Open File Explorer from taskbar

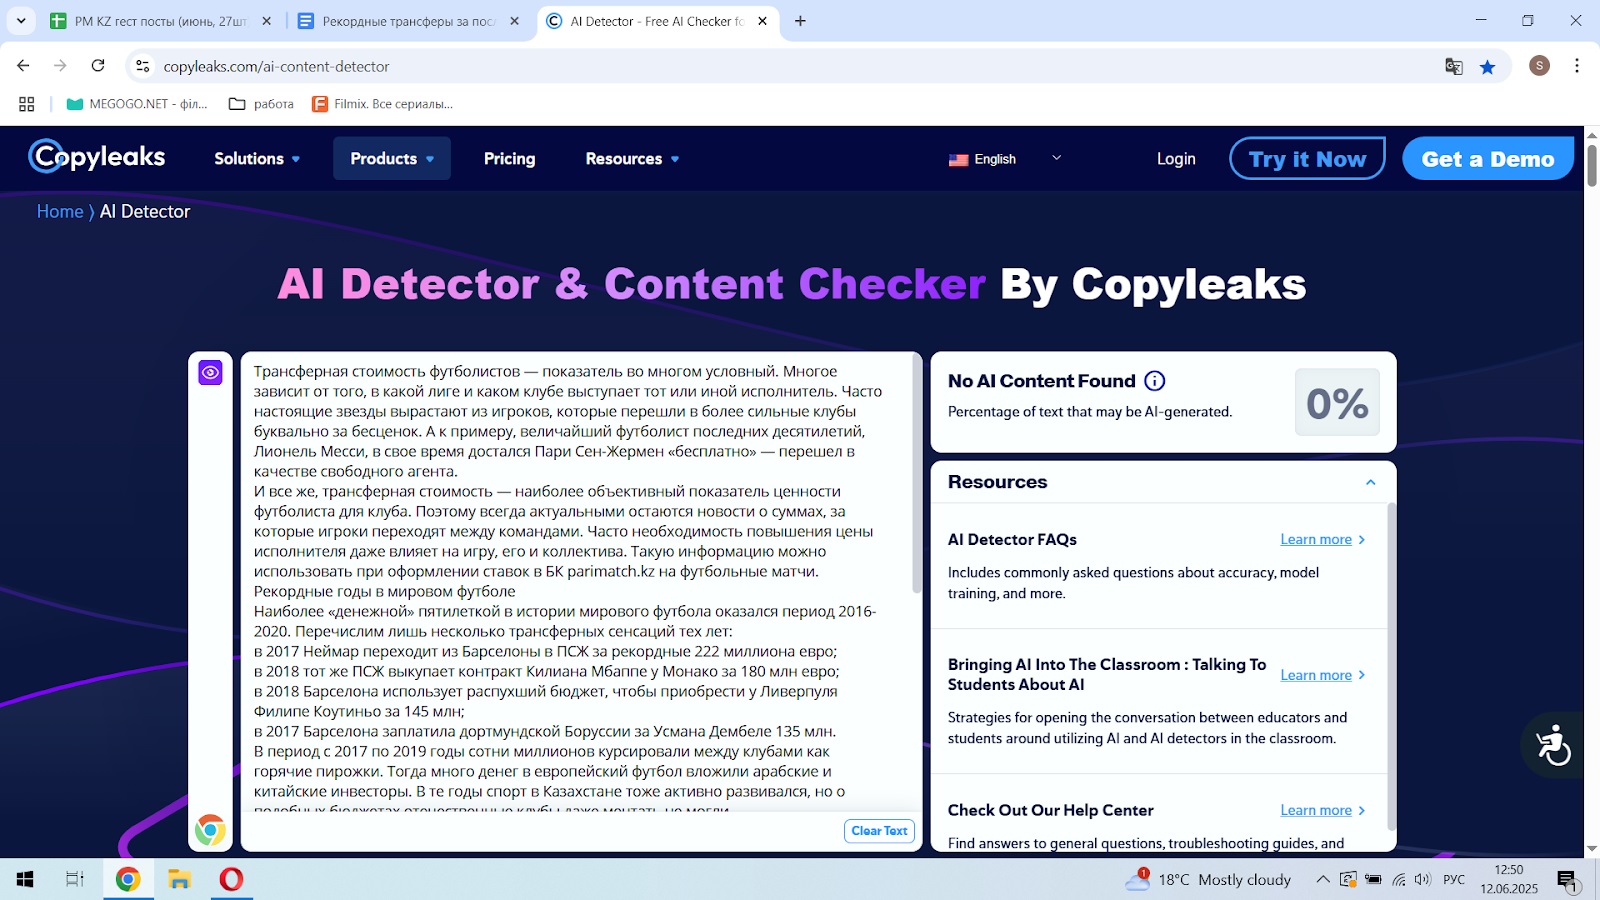(180, 879)
